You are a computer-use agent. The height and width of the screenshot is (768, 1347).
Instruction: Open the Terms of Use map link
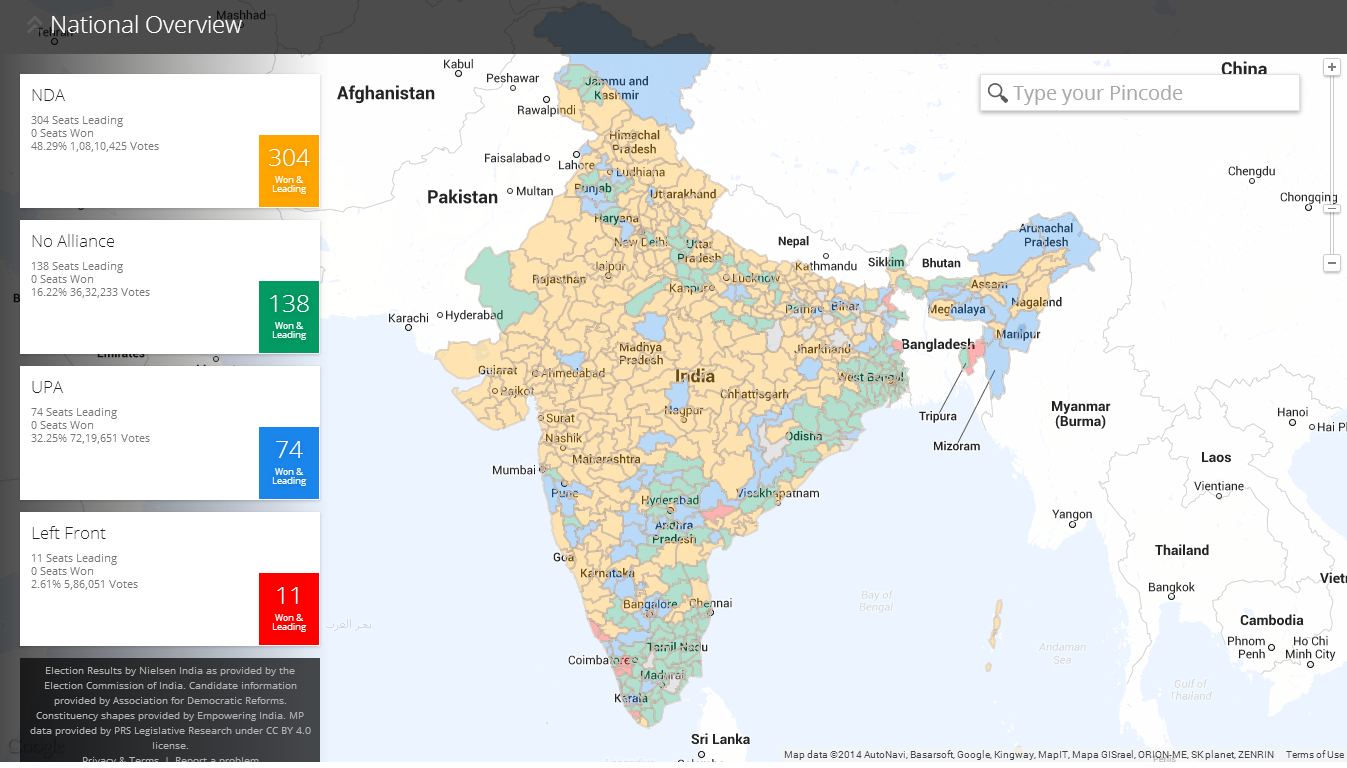click(1315, 755)
